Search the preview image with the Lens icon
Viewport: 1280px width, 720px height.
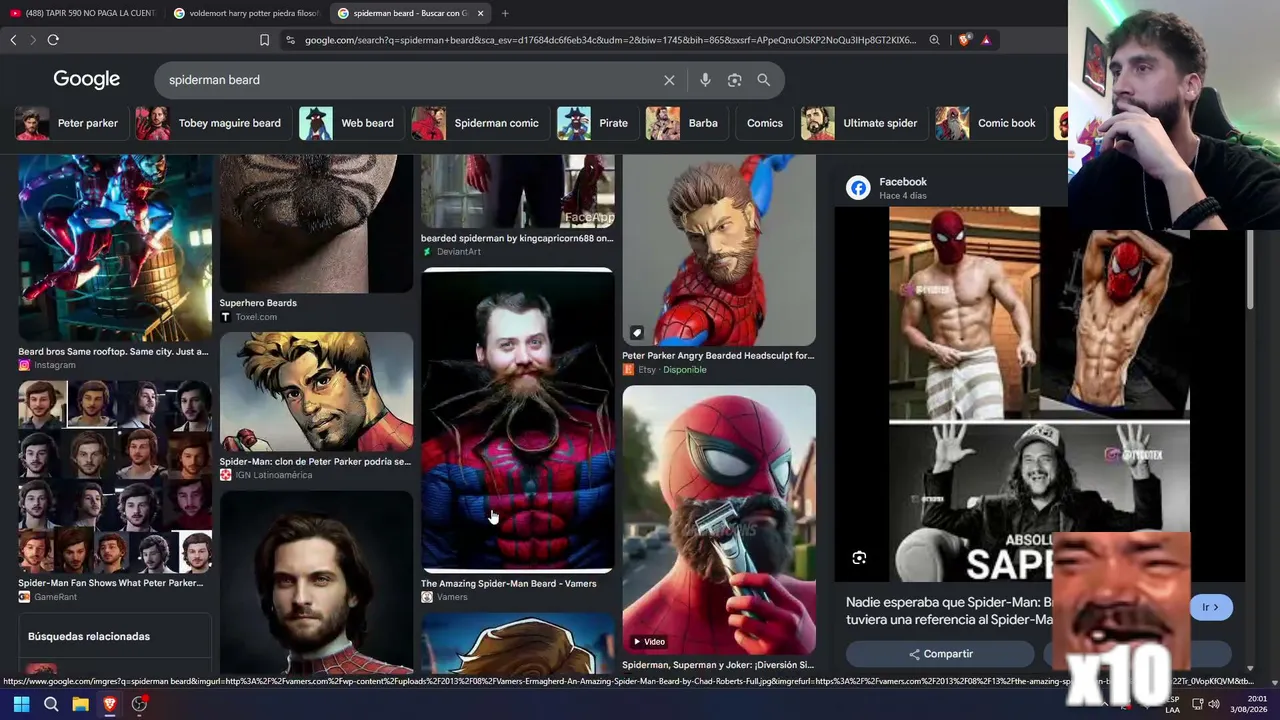[859, 558]
